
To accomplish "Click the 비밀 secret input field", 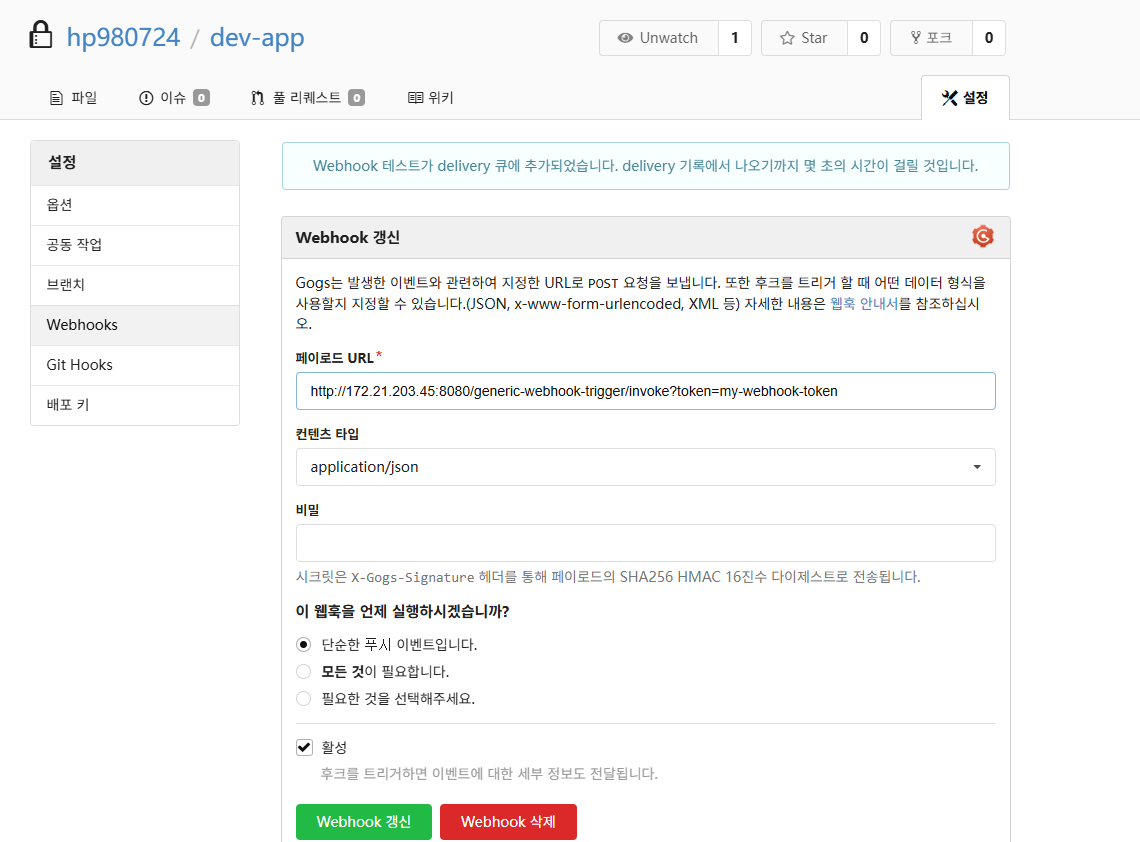I will (646, 542).
